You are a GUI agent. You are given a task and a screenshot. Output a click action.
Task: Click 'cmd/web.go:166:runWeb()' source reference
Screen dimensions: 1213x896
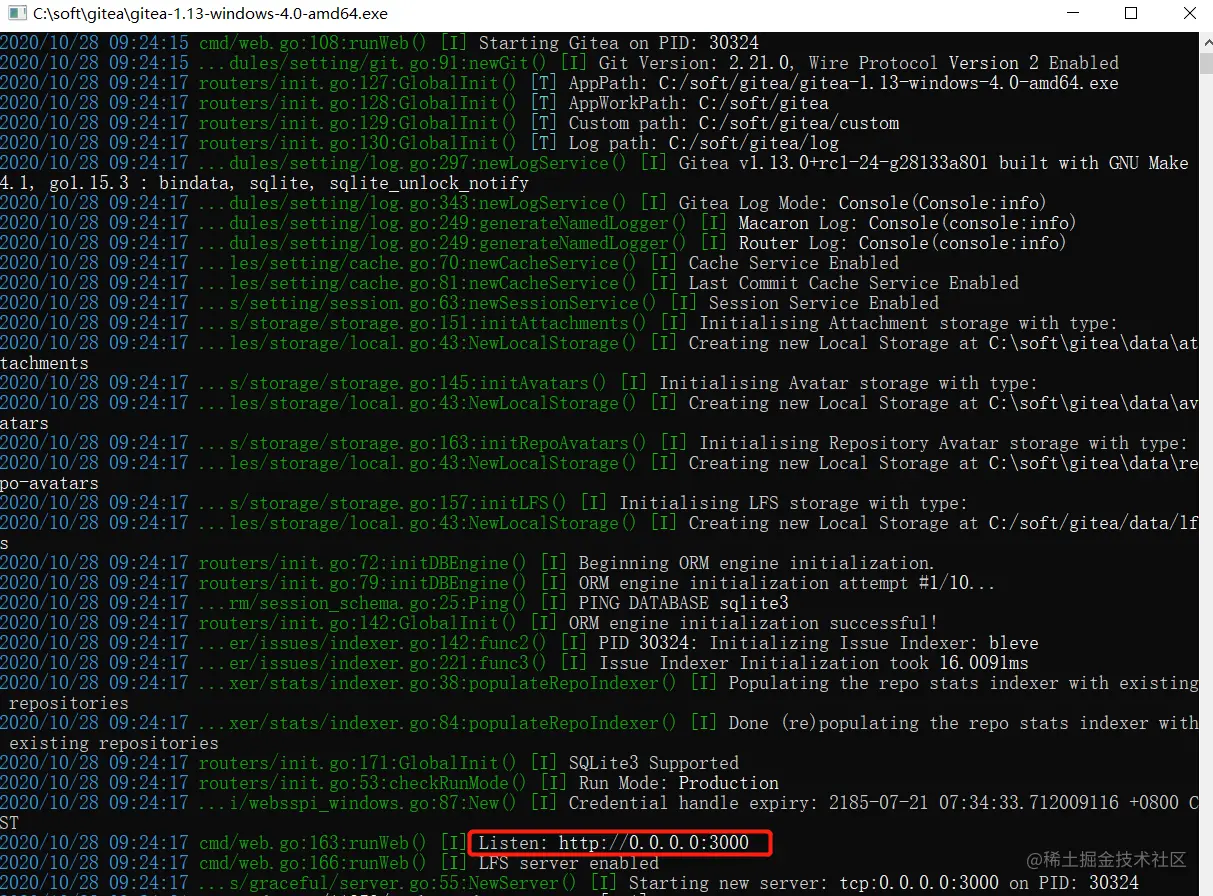tap(313, 863)
